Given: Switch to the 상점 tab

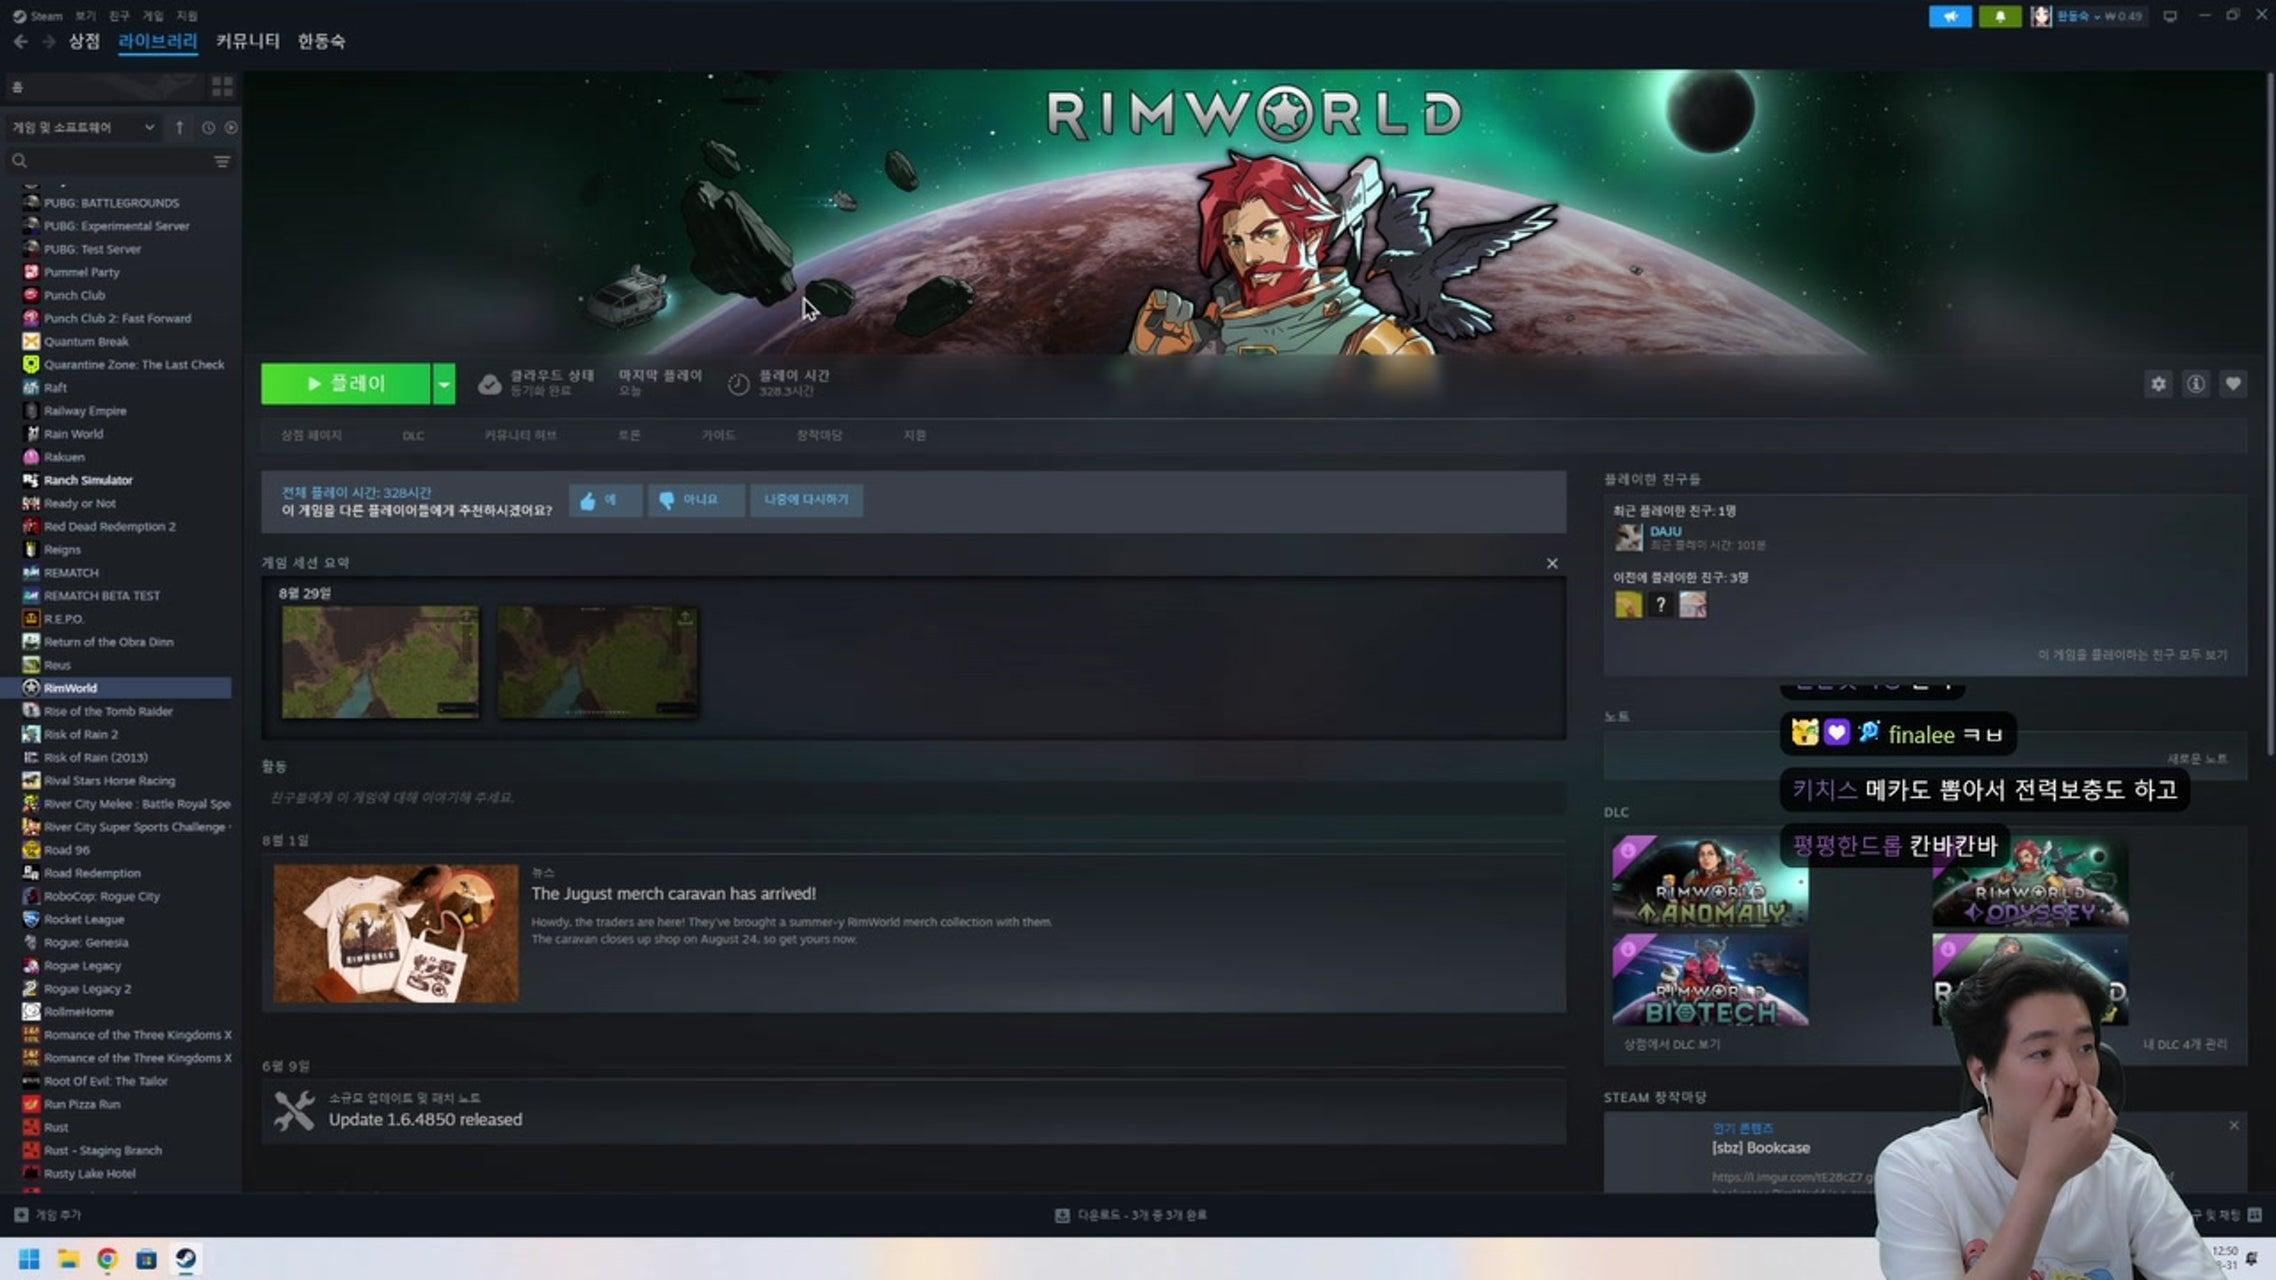Looking at the screenshot, I should (x=84, y=42).
